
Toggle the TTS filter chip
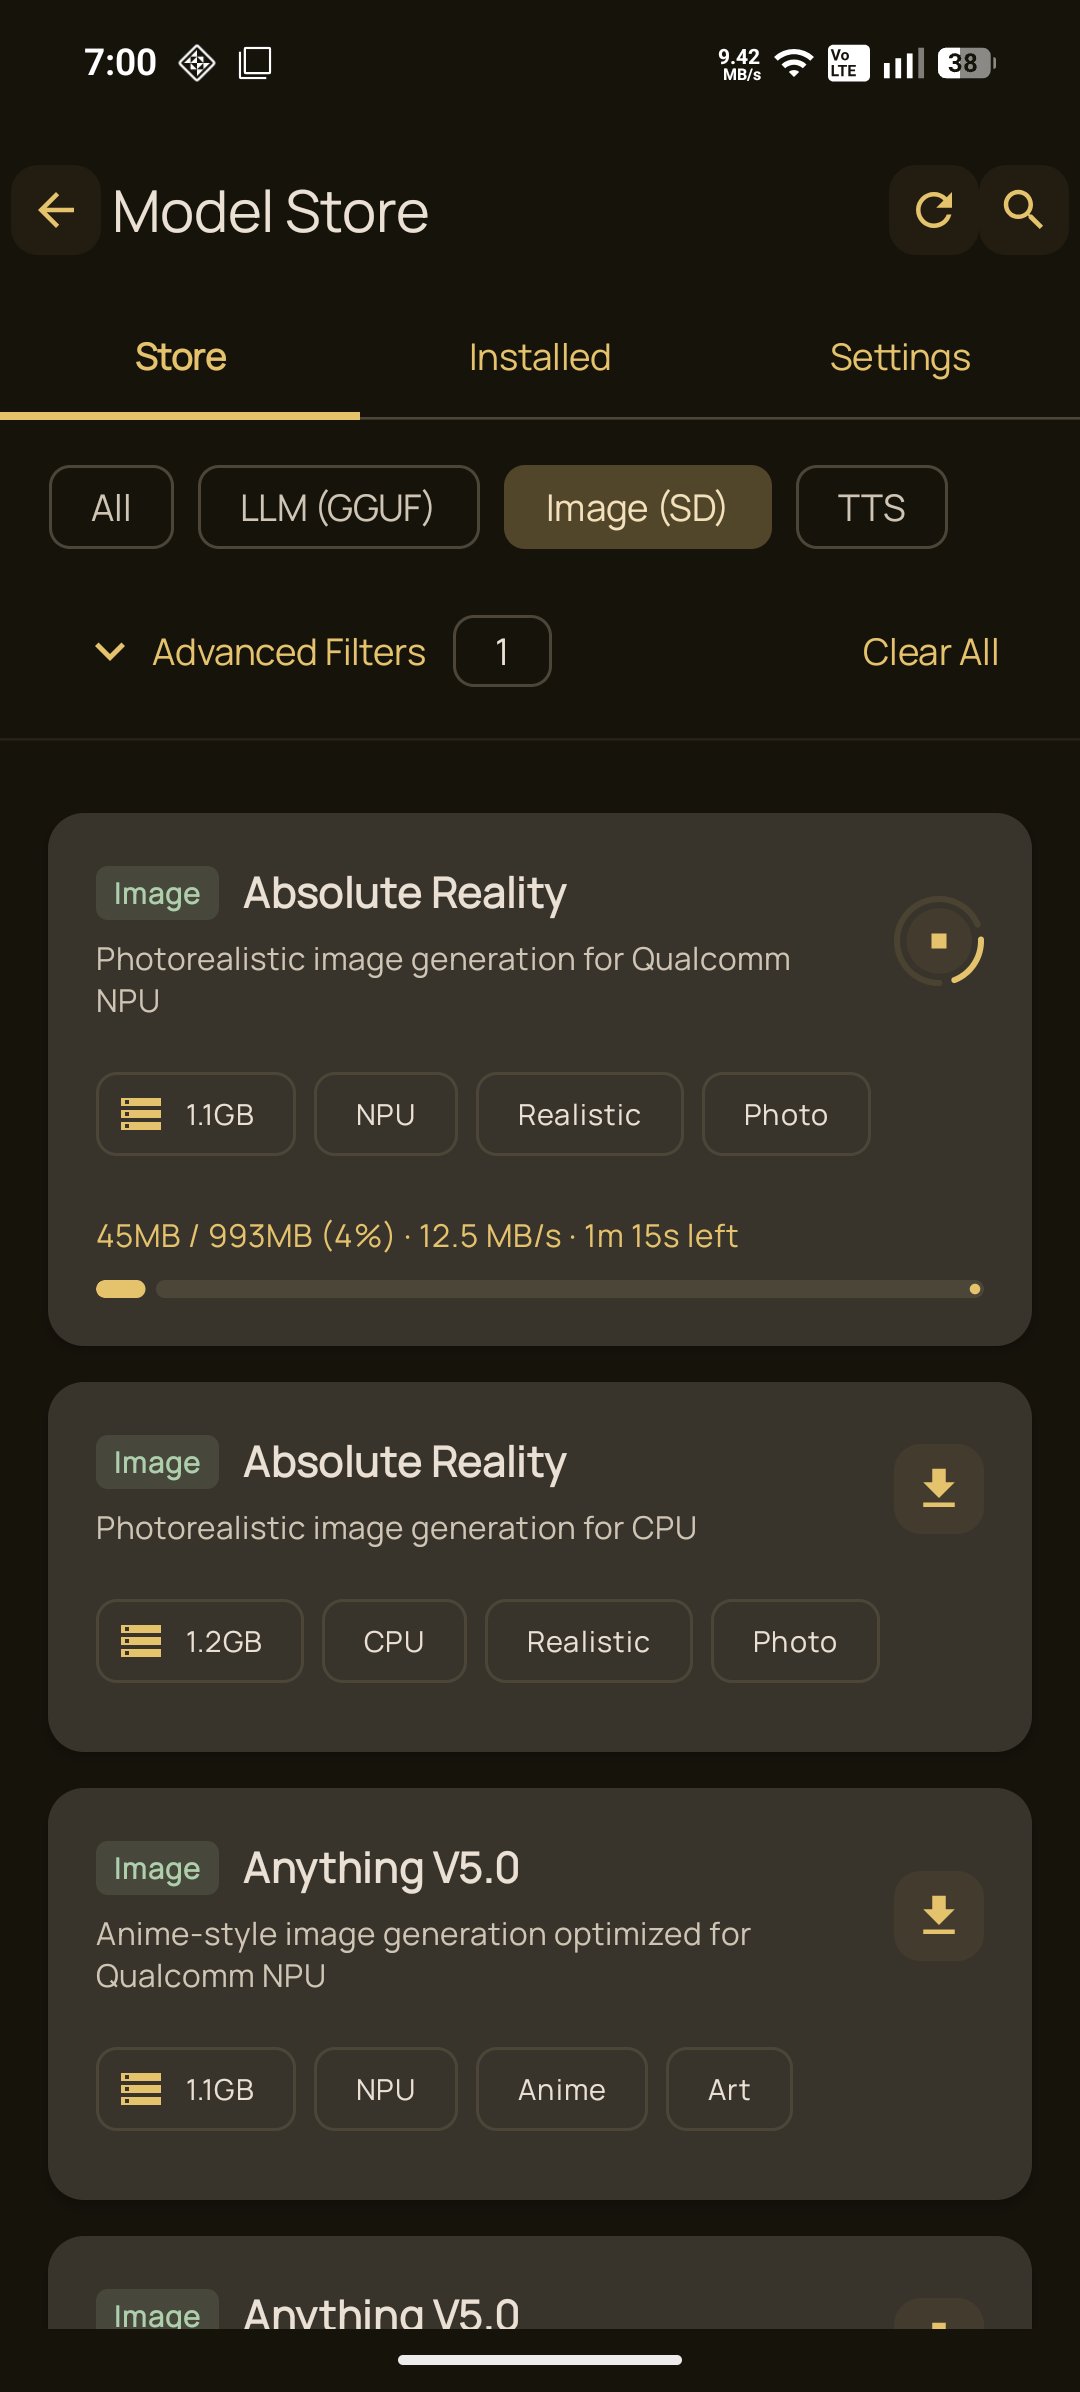pos(871,508)
